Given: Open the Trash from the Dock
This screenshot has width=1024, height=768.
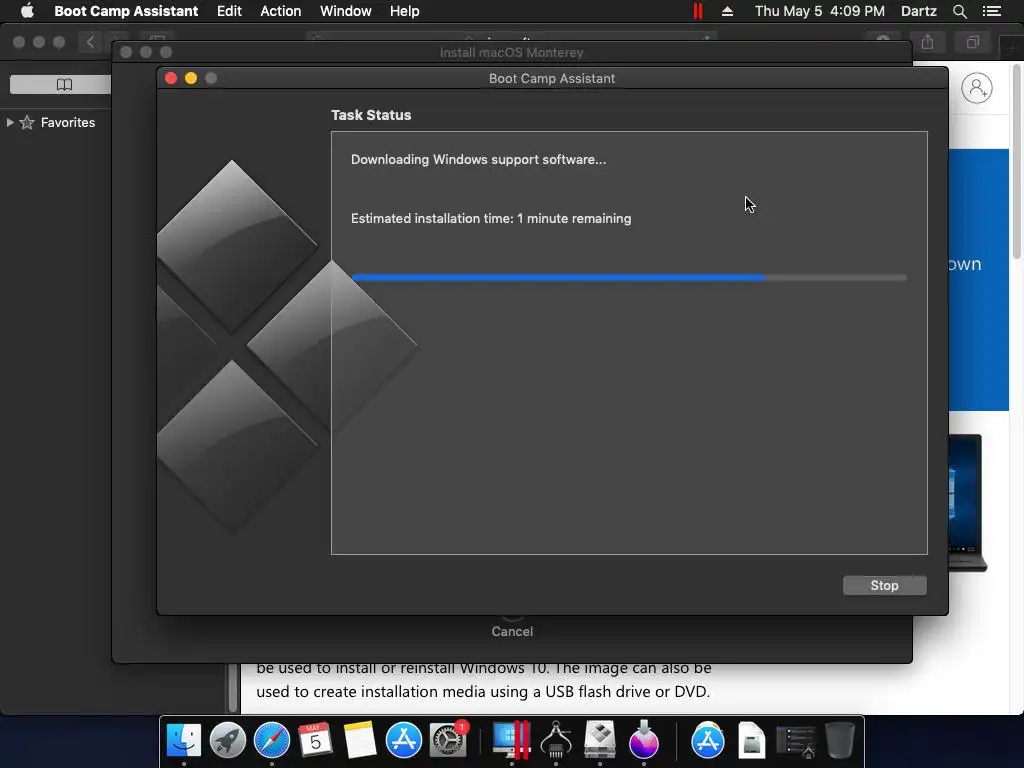Looking at the screenshot, I should 840,740.
